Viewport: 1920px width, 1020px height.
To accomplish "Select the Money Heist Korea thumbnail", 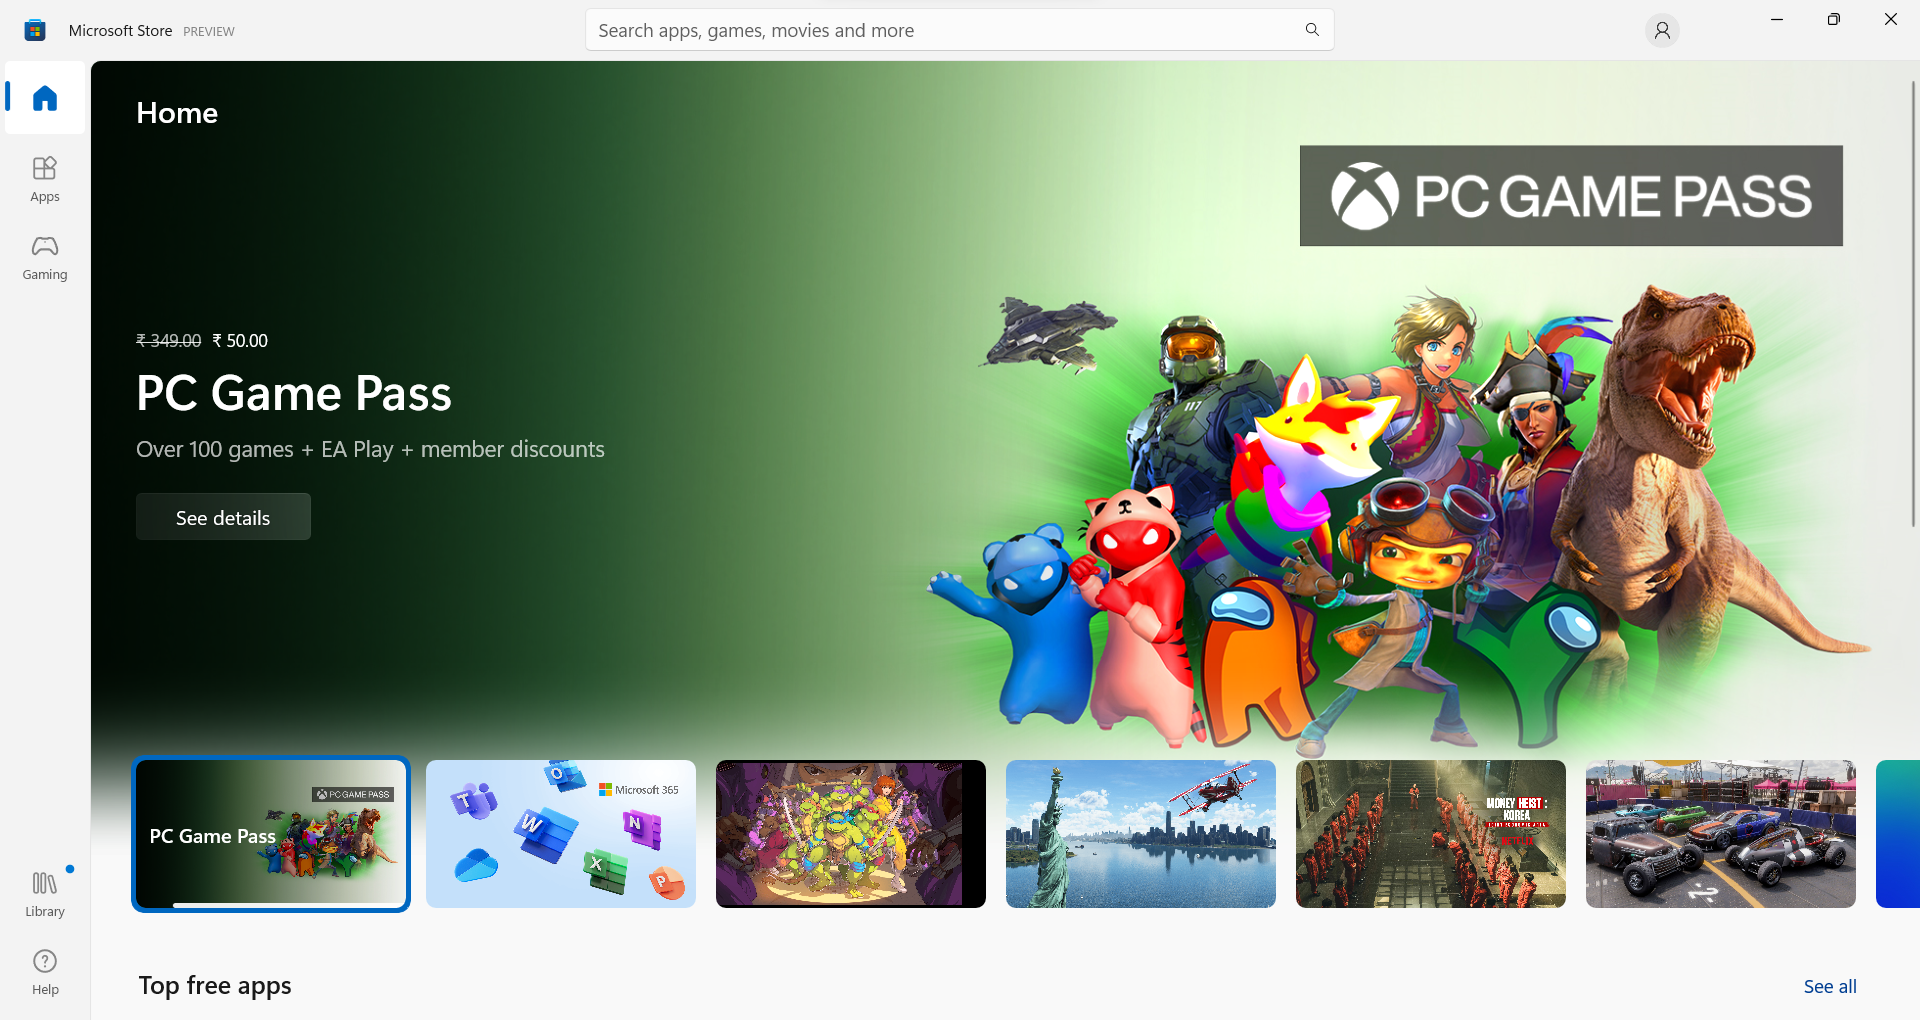I will tap(1431, 834).
